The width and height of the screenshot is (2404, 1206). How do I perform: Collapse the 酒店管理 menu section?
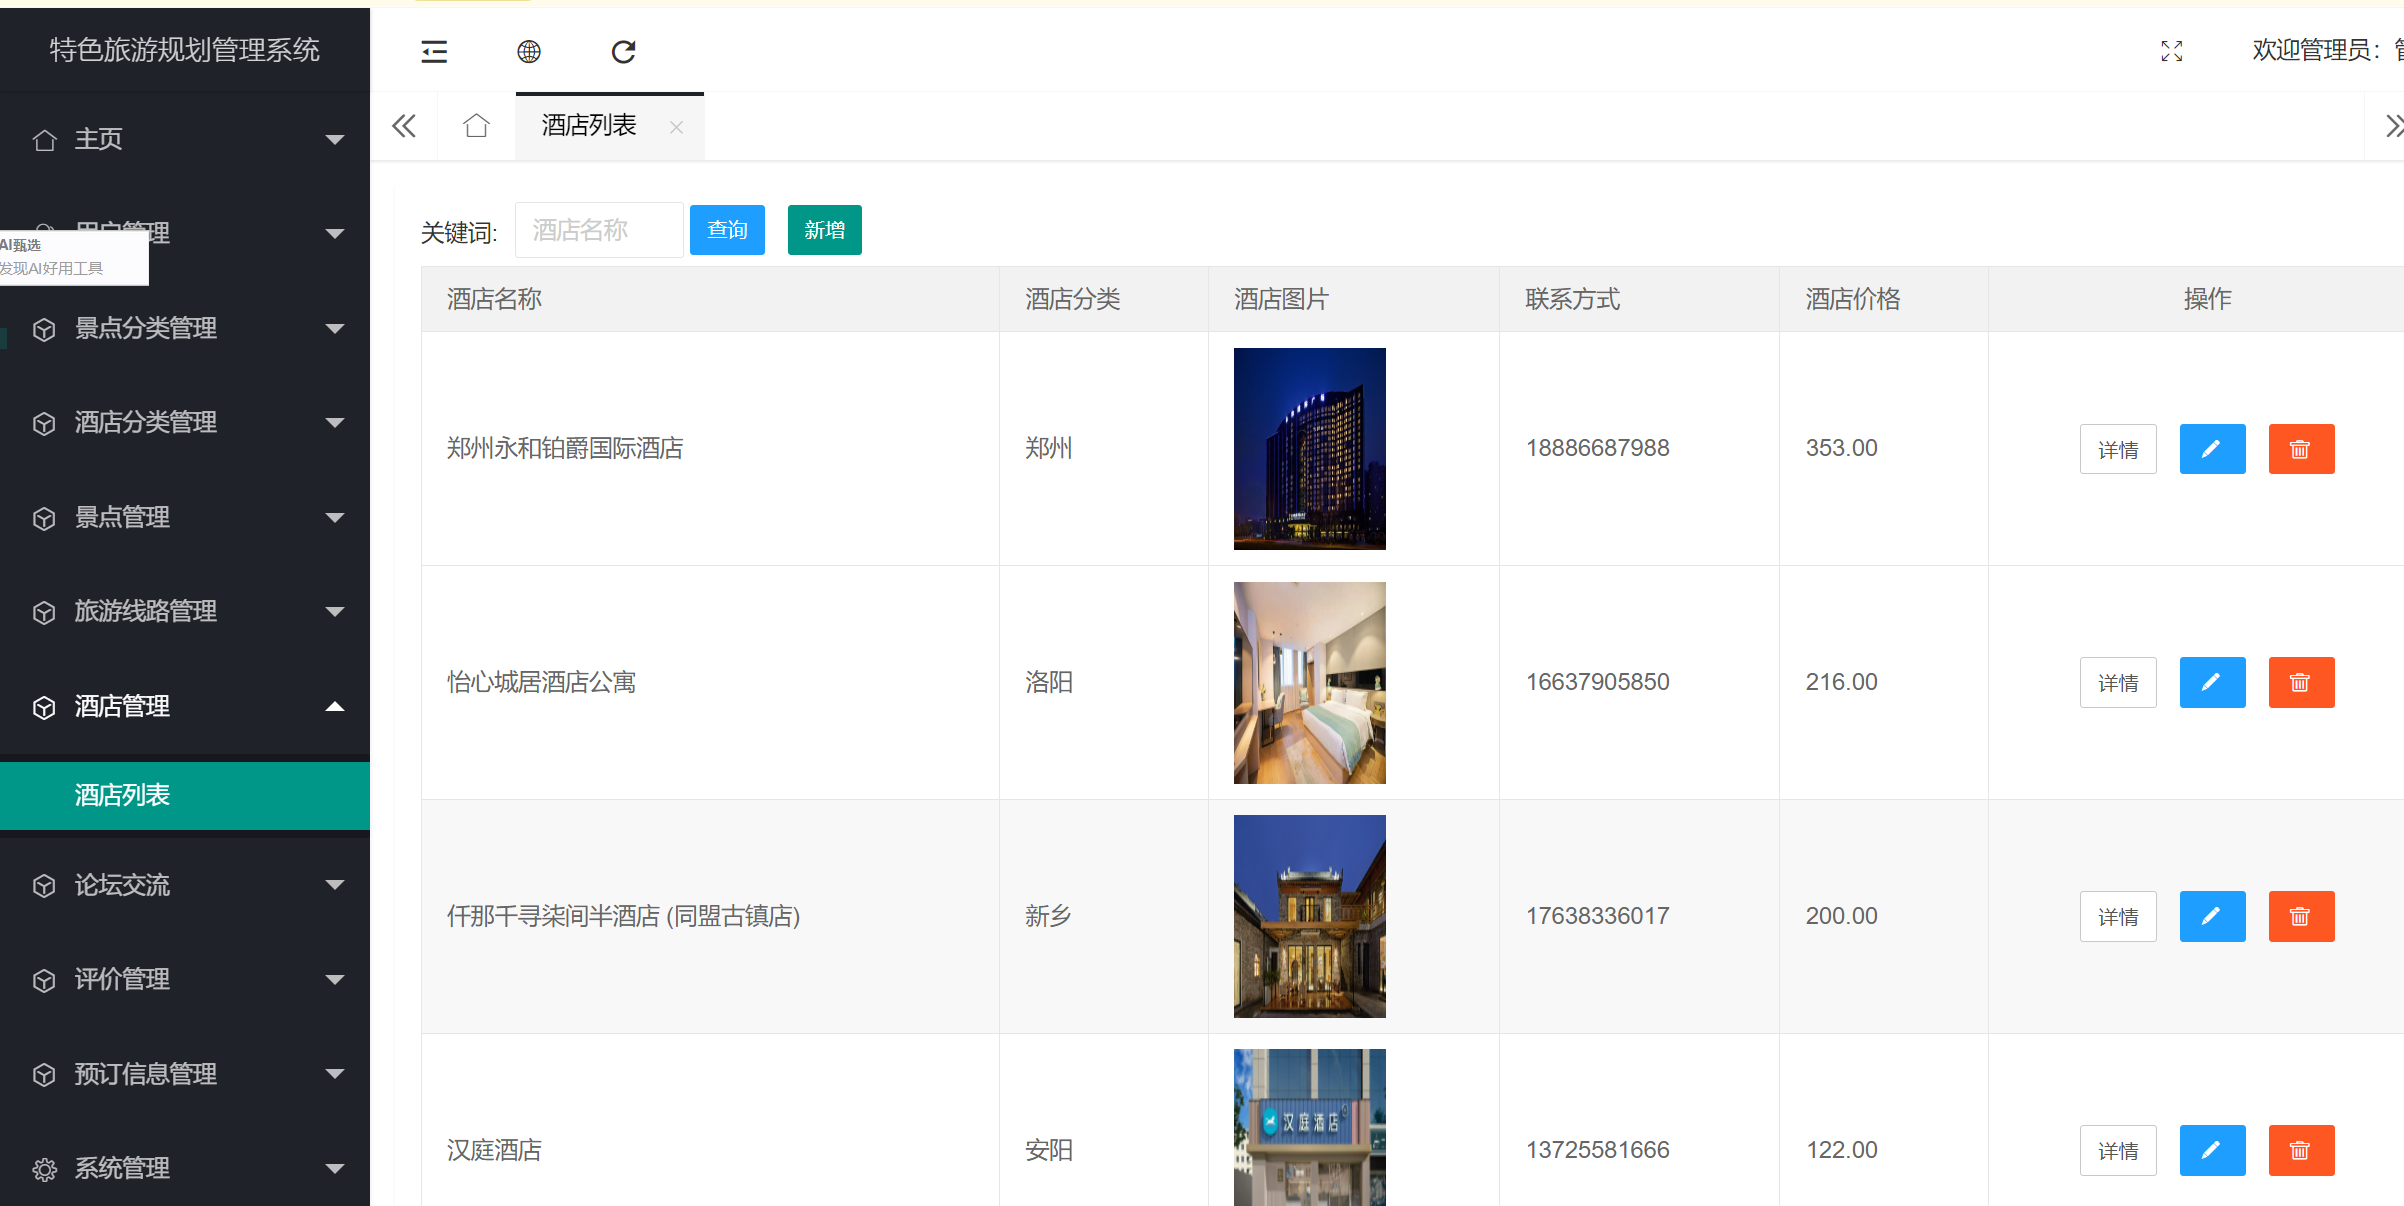pyautogui.click(x=121, y=706)
